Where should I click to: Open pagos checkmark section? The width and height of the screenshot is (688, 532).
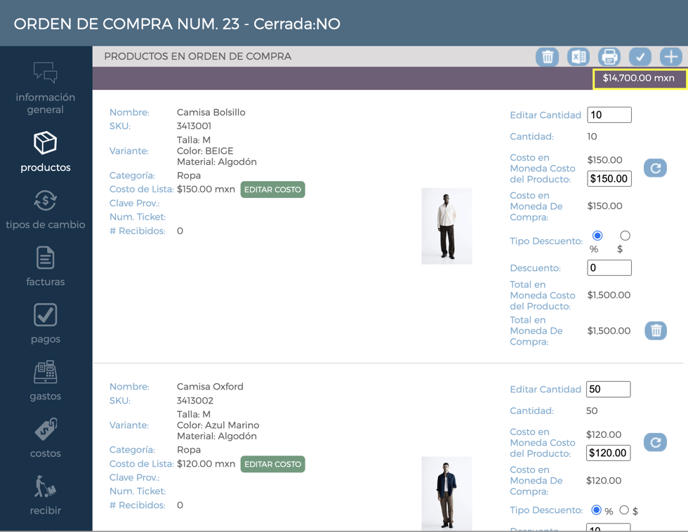(x=45, y=324)
